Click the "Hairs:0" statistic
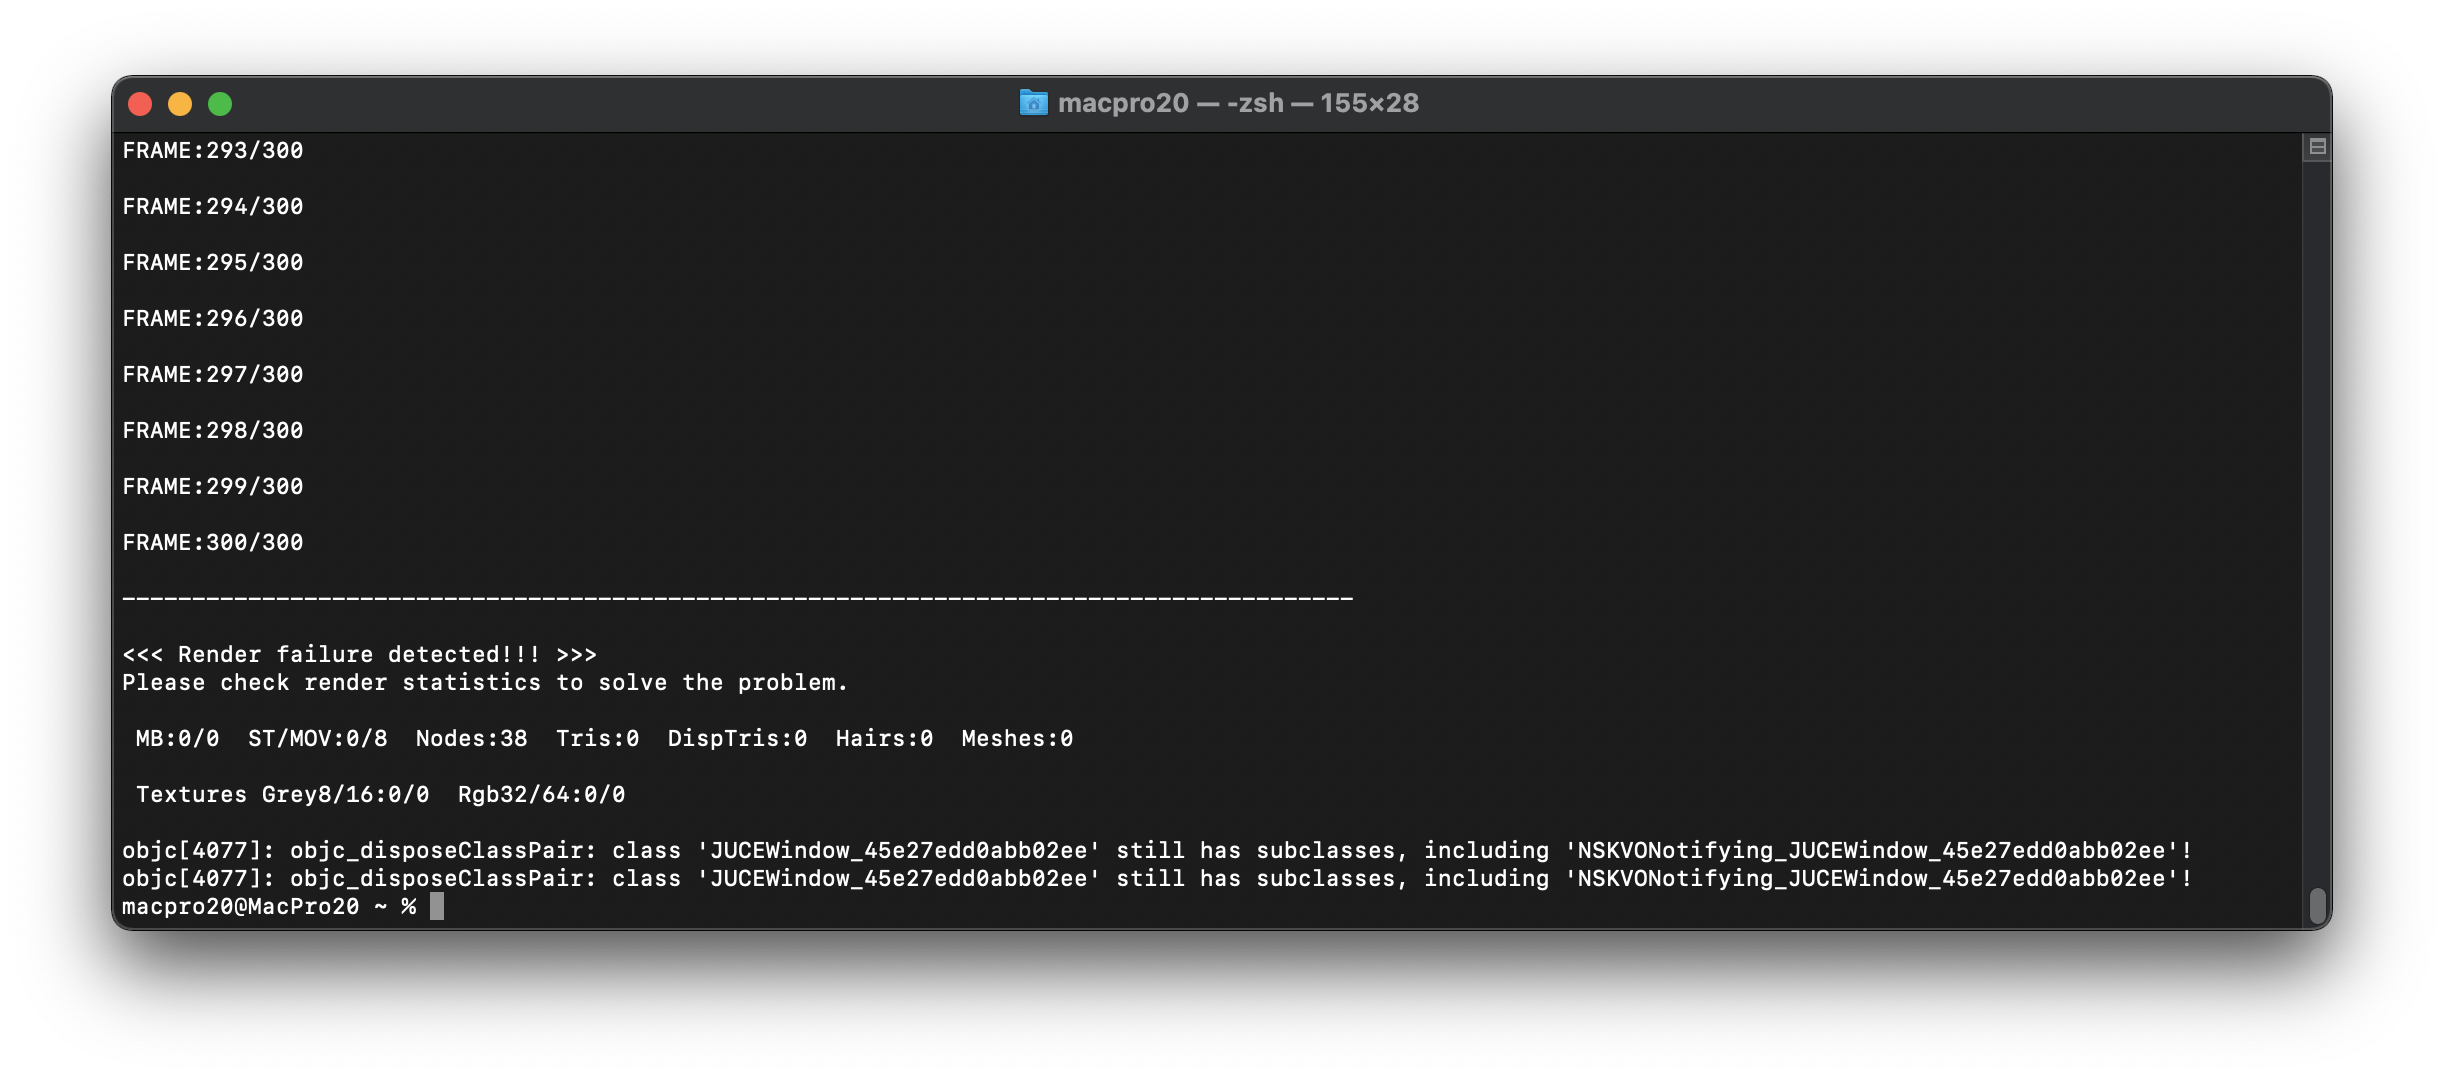The height and width of the screenshot is (1078, 2444). [x=884, y=739]
